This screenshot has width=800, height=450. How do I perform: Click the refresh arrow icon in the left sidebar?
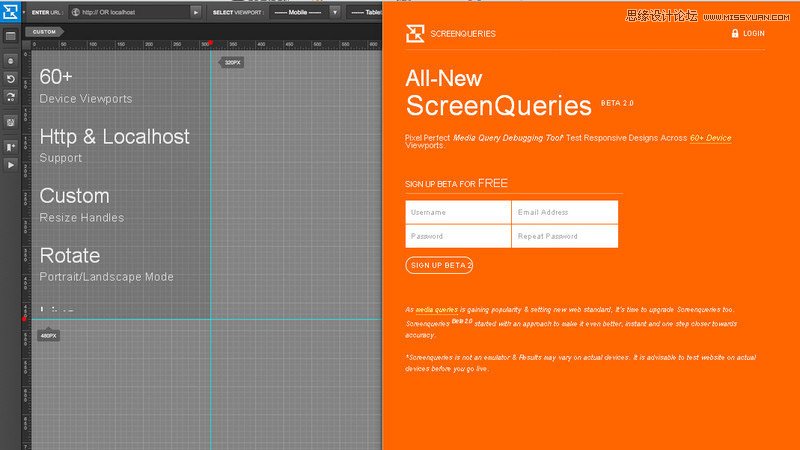tap(10, 97)
